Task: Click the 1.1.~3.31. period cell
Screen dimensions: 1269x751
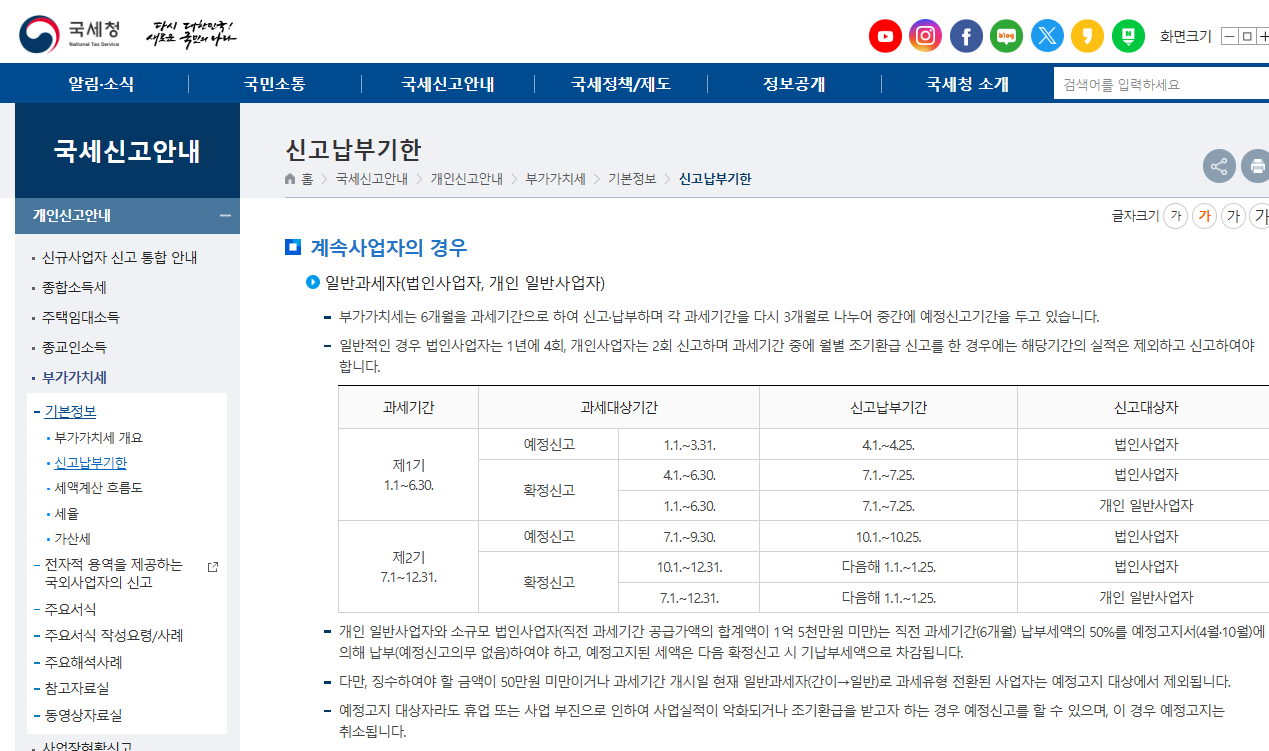Action: (x=689, y=445)
